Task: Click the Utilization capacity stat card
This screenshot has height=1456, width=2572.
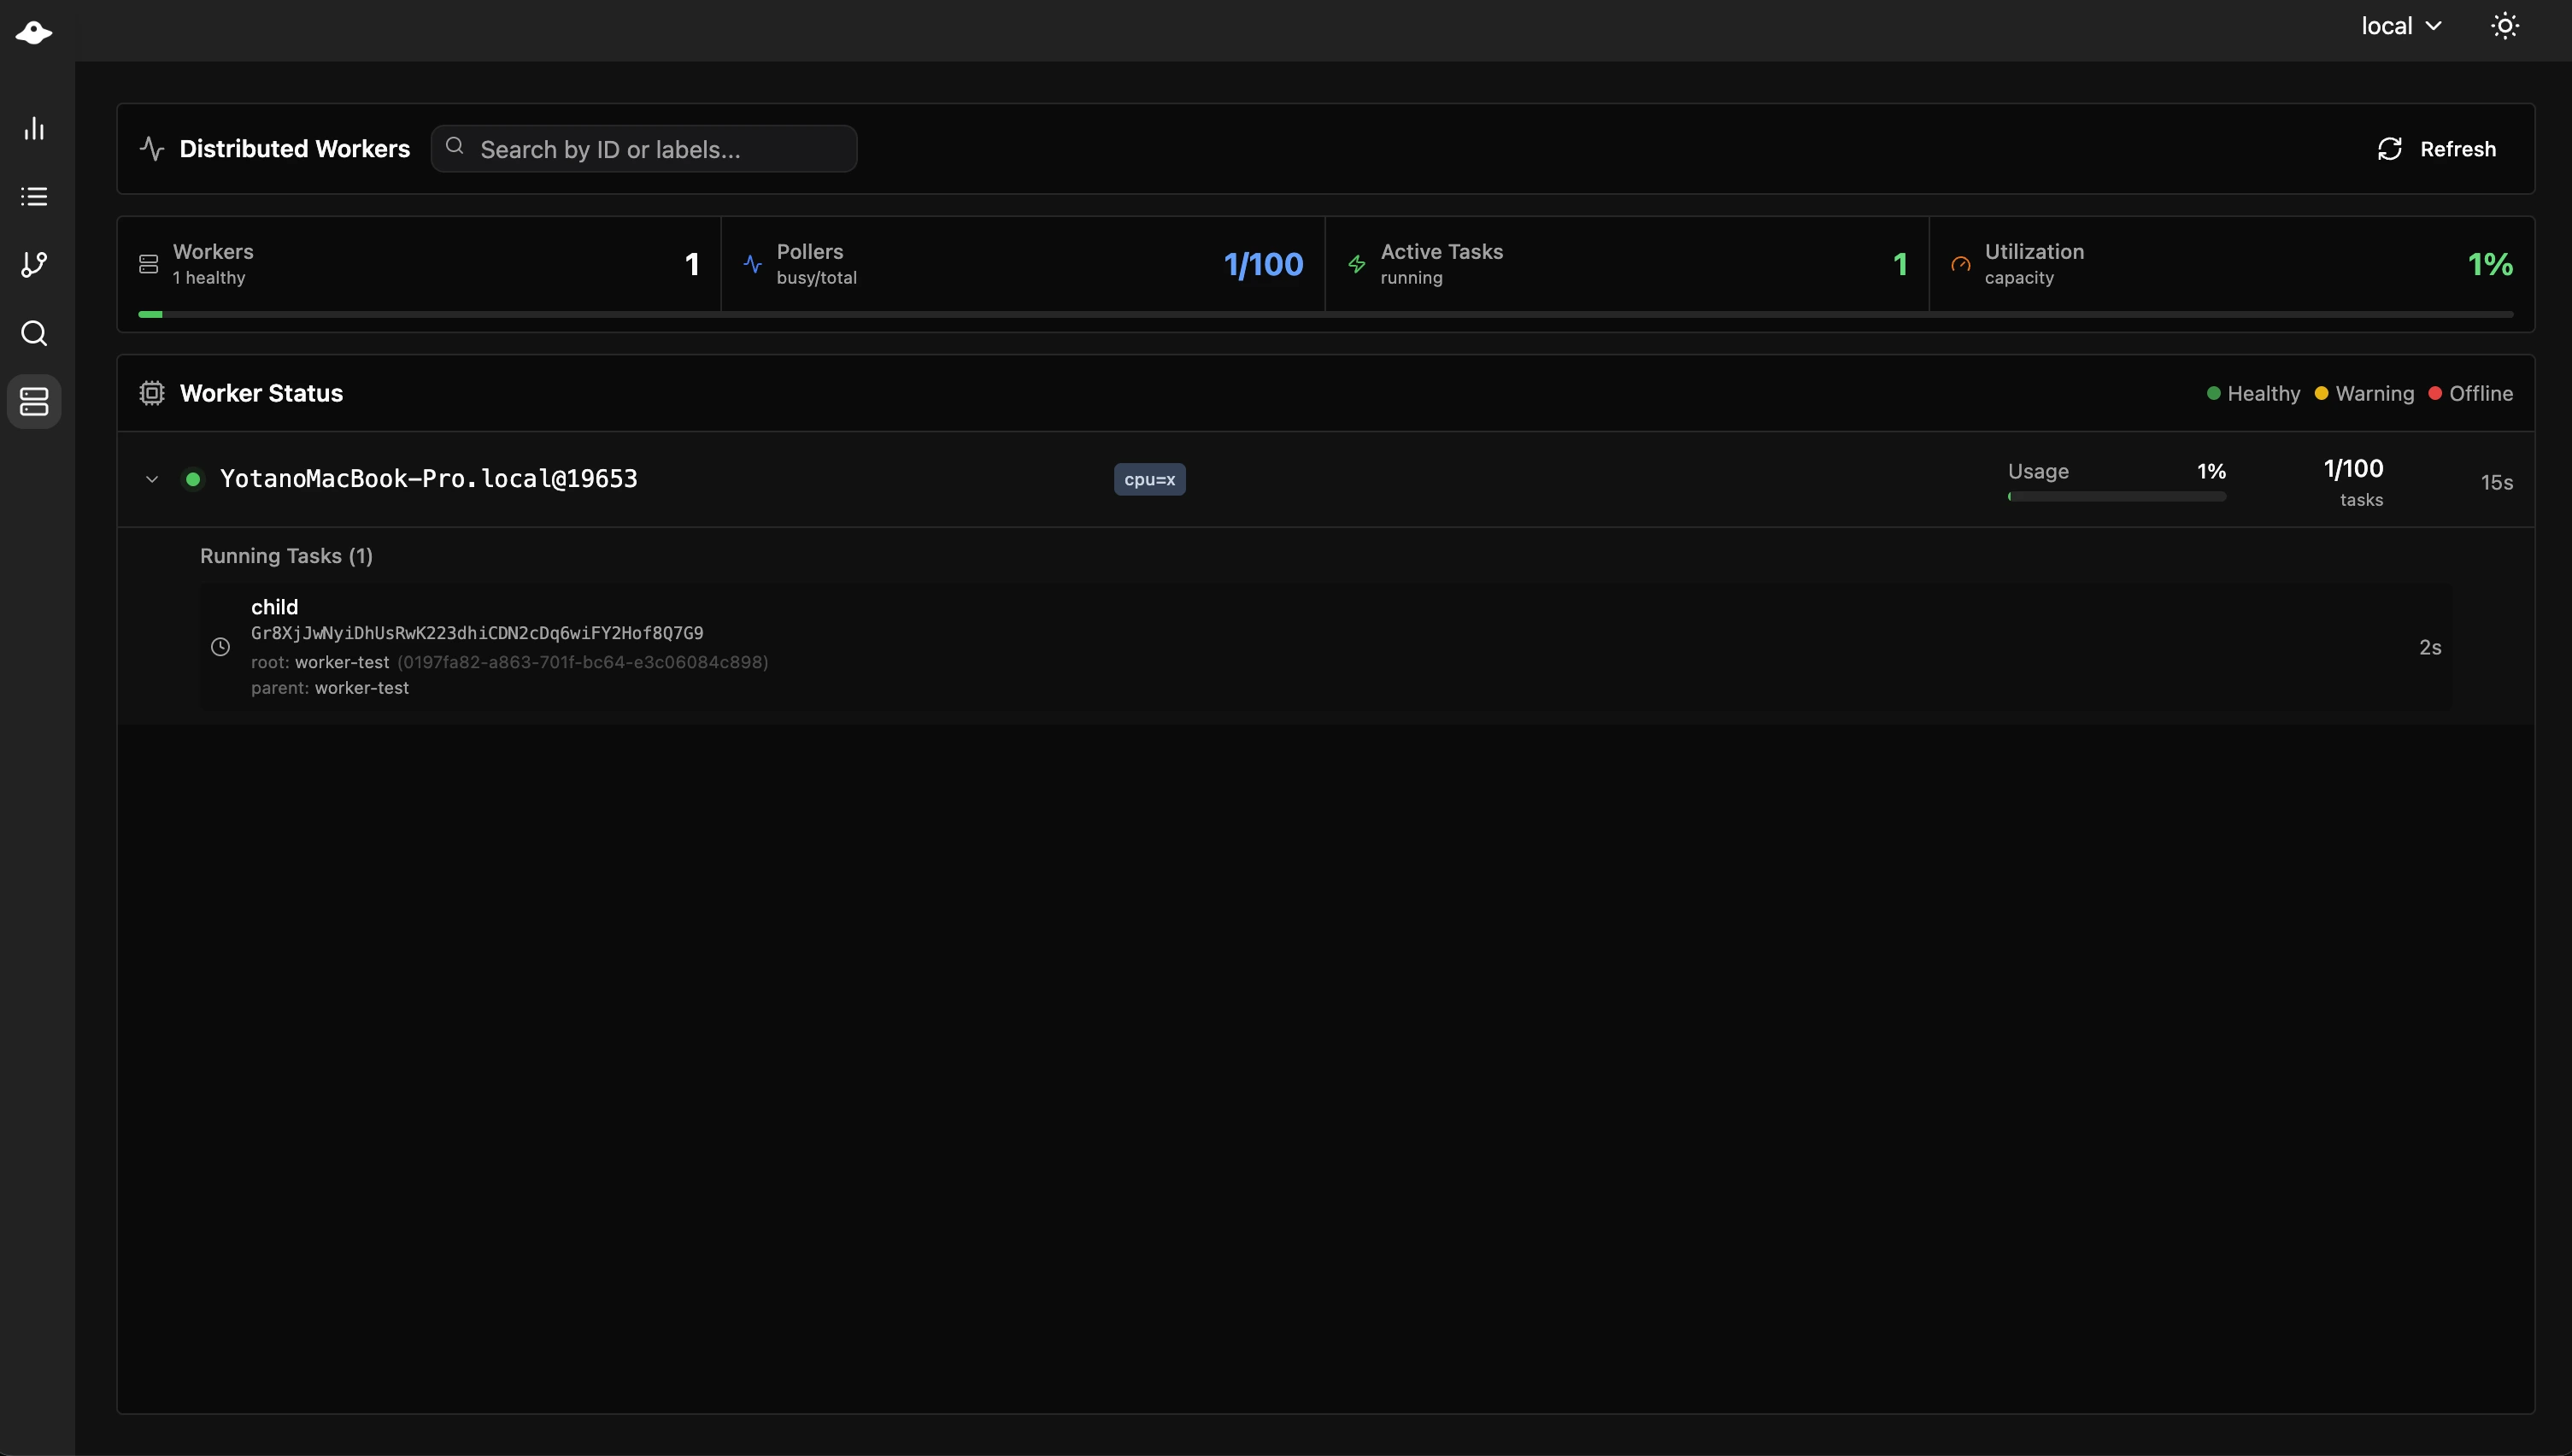Action: click(x=2230, y=264)
